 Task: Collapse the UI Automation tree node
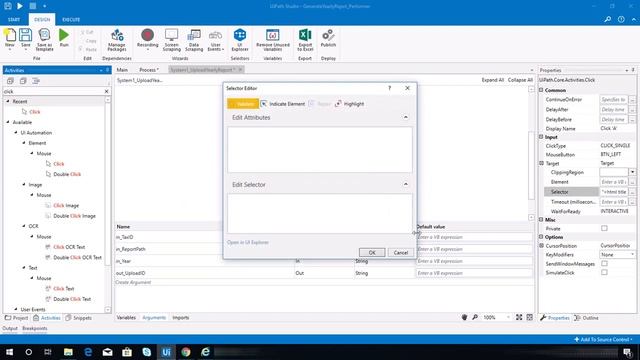[16, 132]
